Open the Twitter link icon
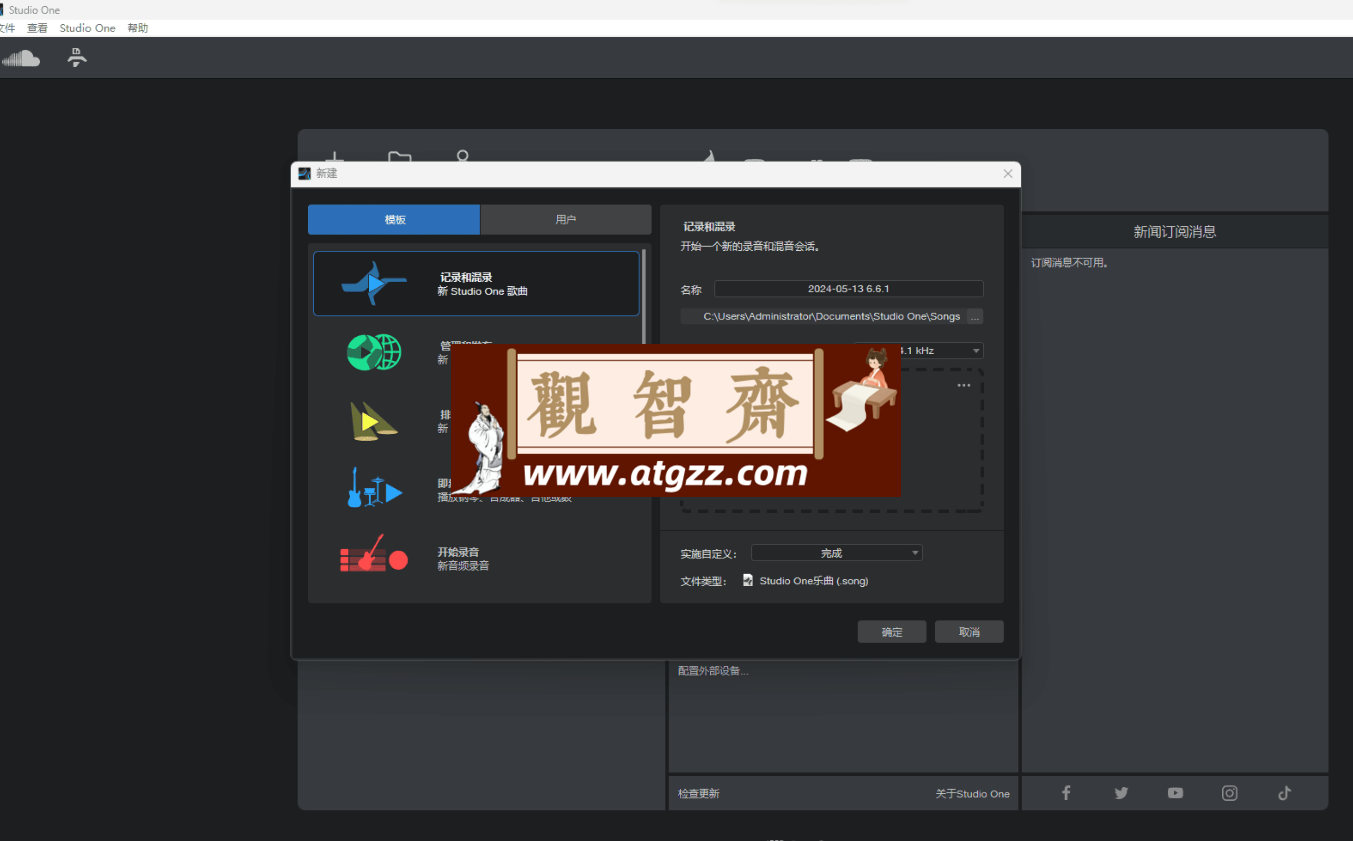The image size is (1353, 841). coord(1121,793)
